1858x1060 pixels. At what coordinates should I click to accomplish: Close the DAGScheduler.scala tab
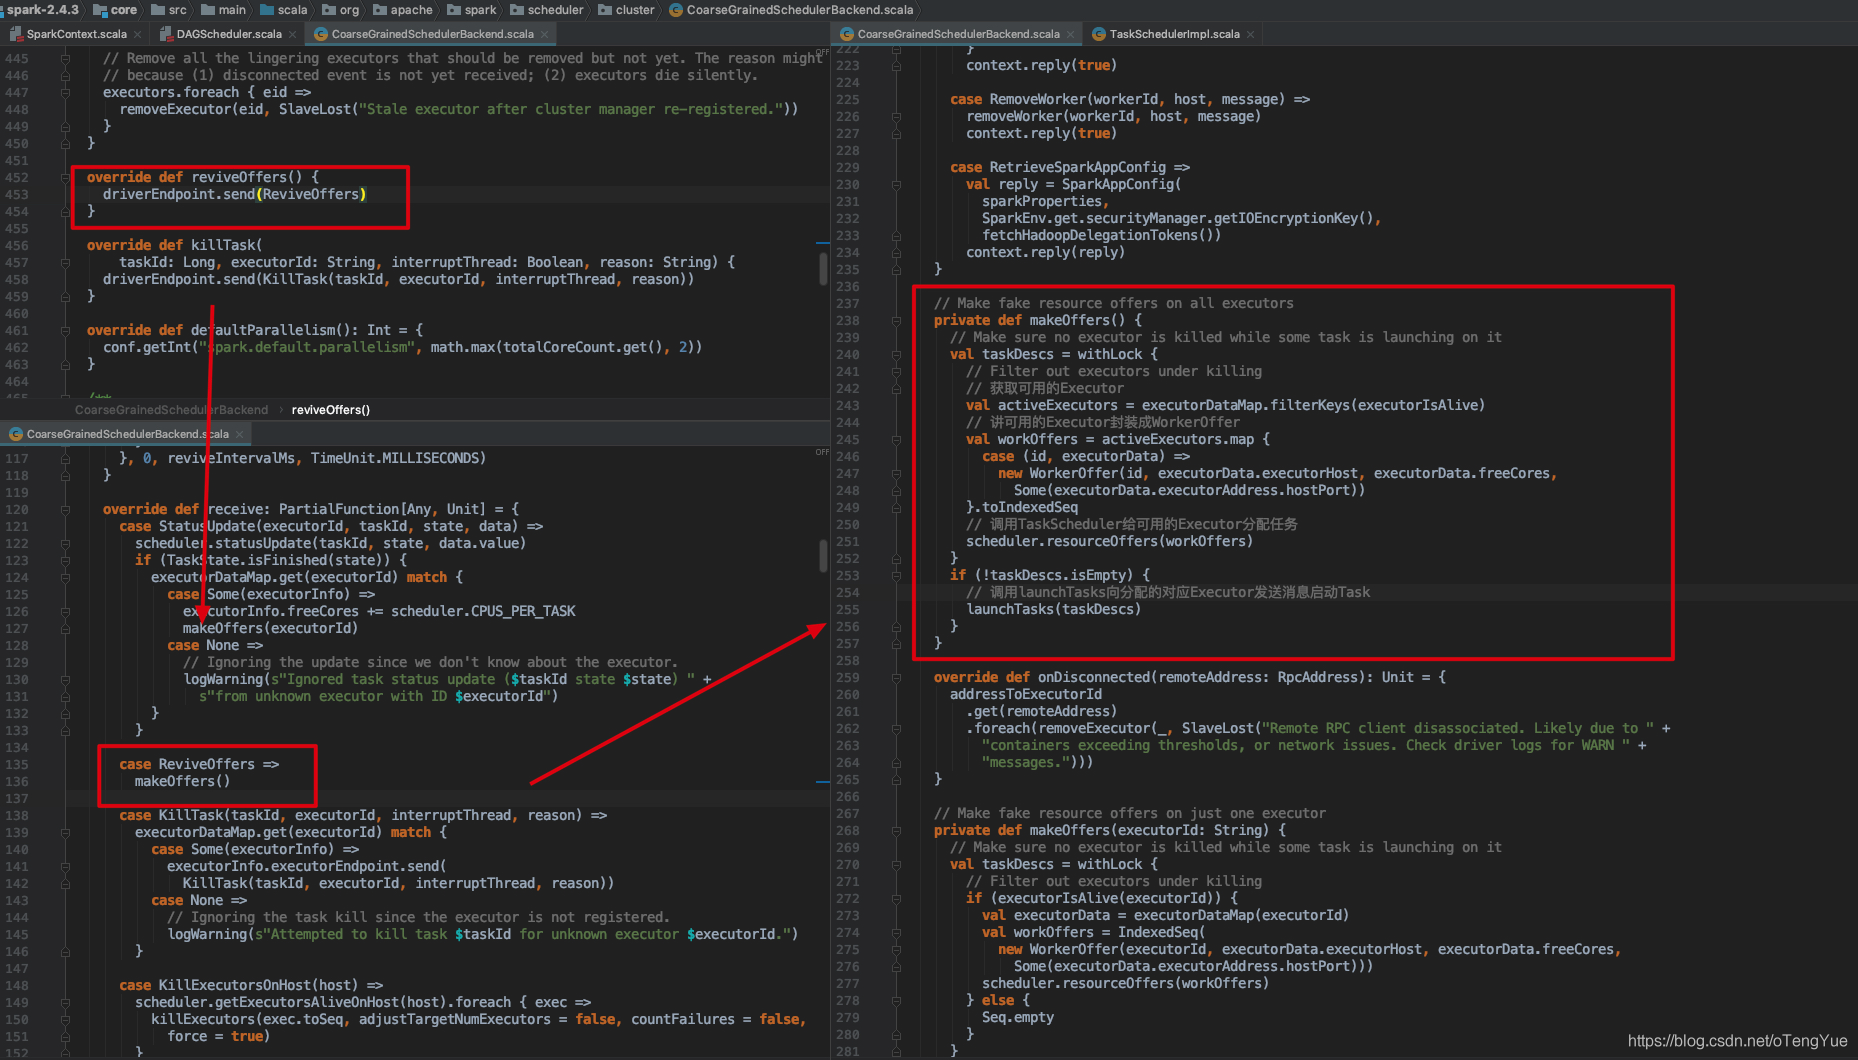292,34
